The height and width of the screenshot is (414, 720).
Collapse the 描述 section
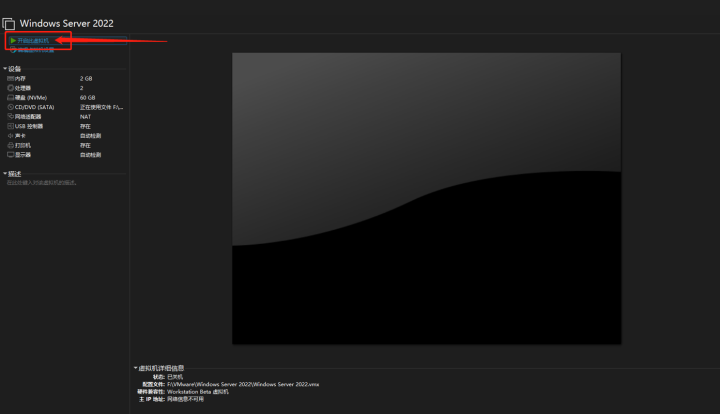5,173
